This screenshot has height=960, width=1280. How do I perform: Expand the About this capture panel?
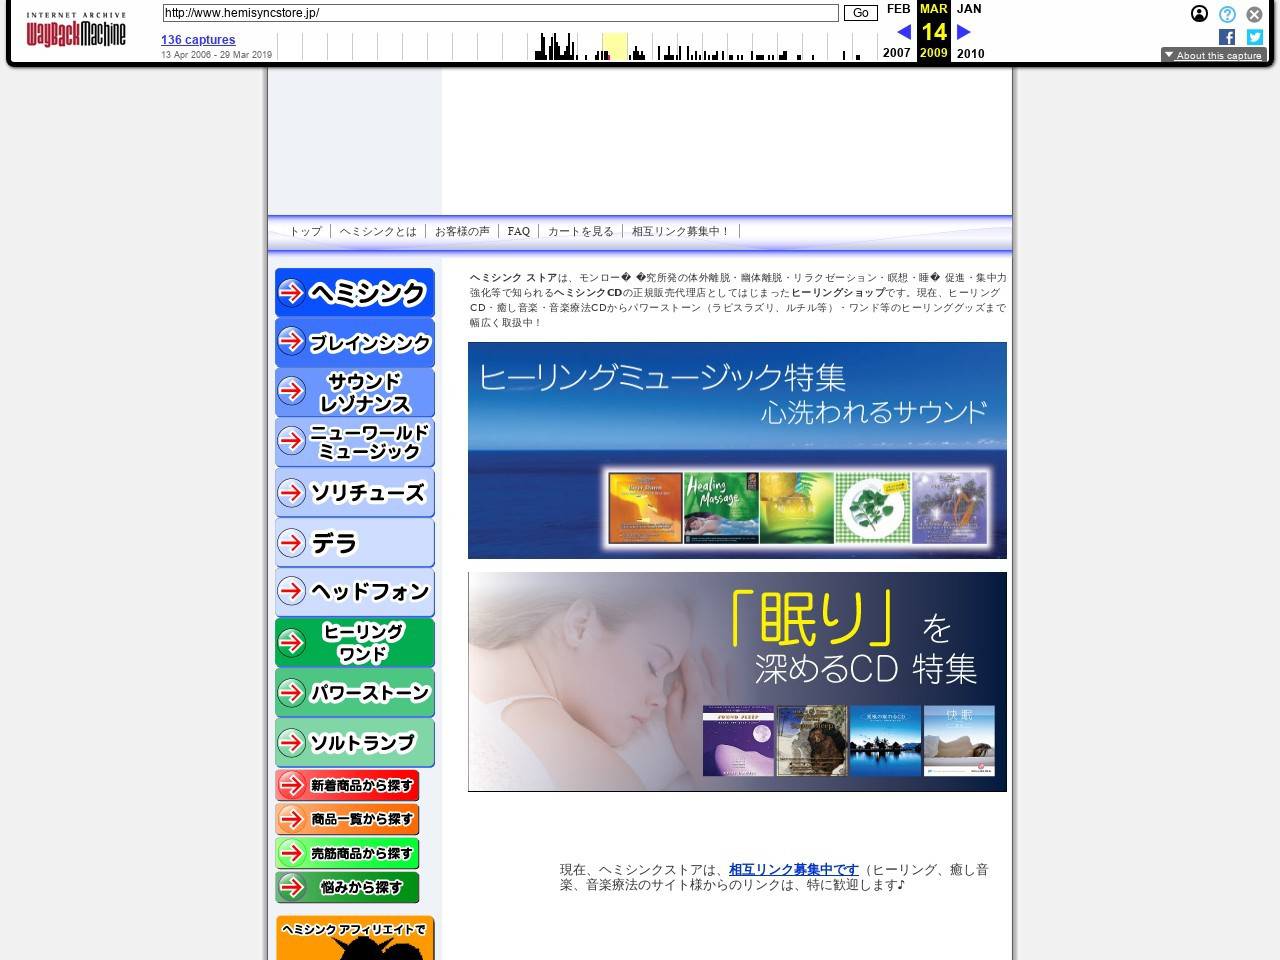(1213, 55)
